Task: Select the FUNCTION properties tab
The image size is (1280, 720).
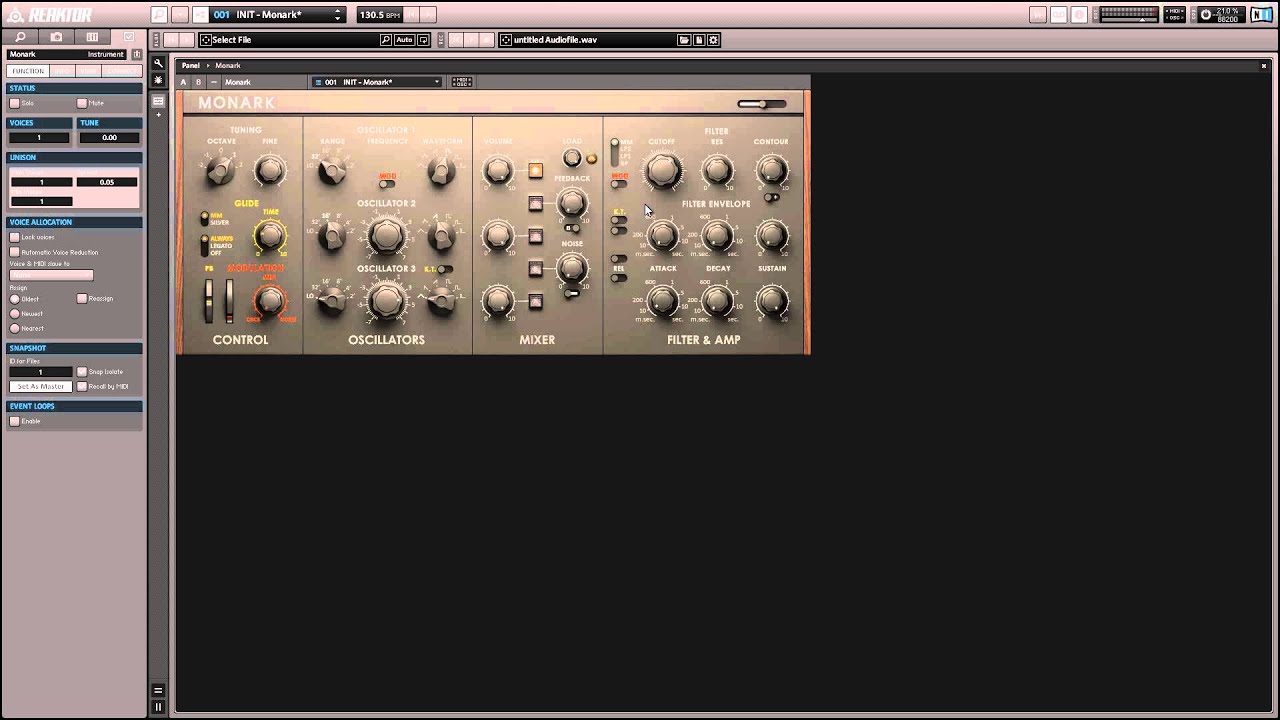Action: click(x=28, y=71)
